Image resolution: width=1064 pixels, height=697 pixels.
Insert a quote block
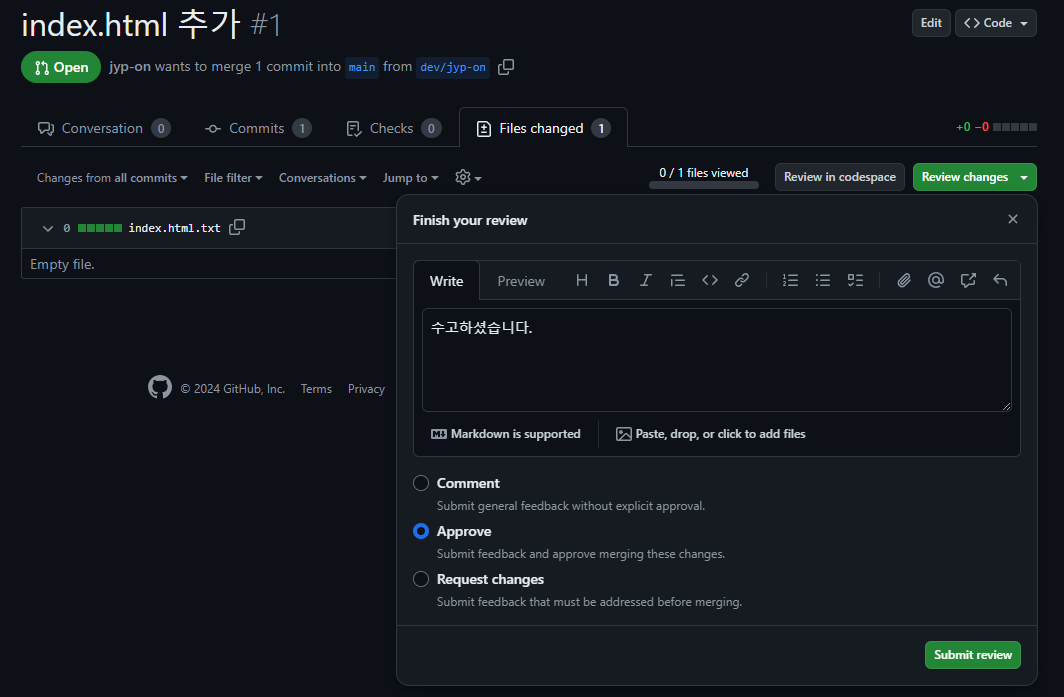click(x=677, y=280)
